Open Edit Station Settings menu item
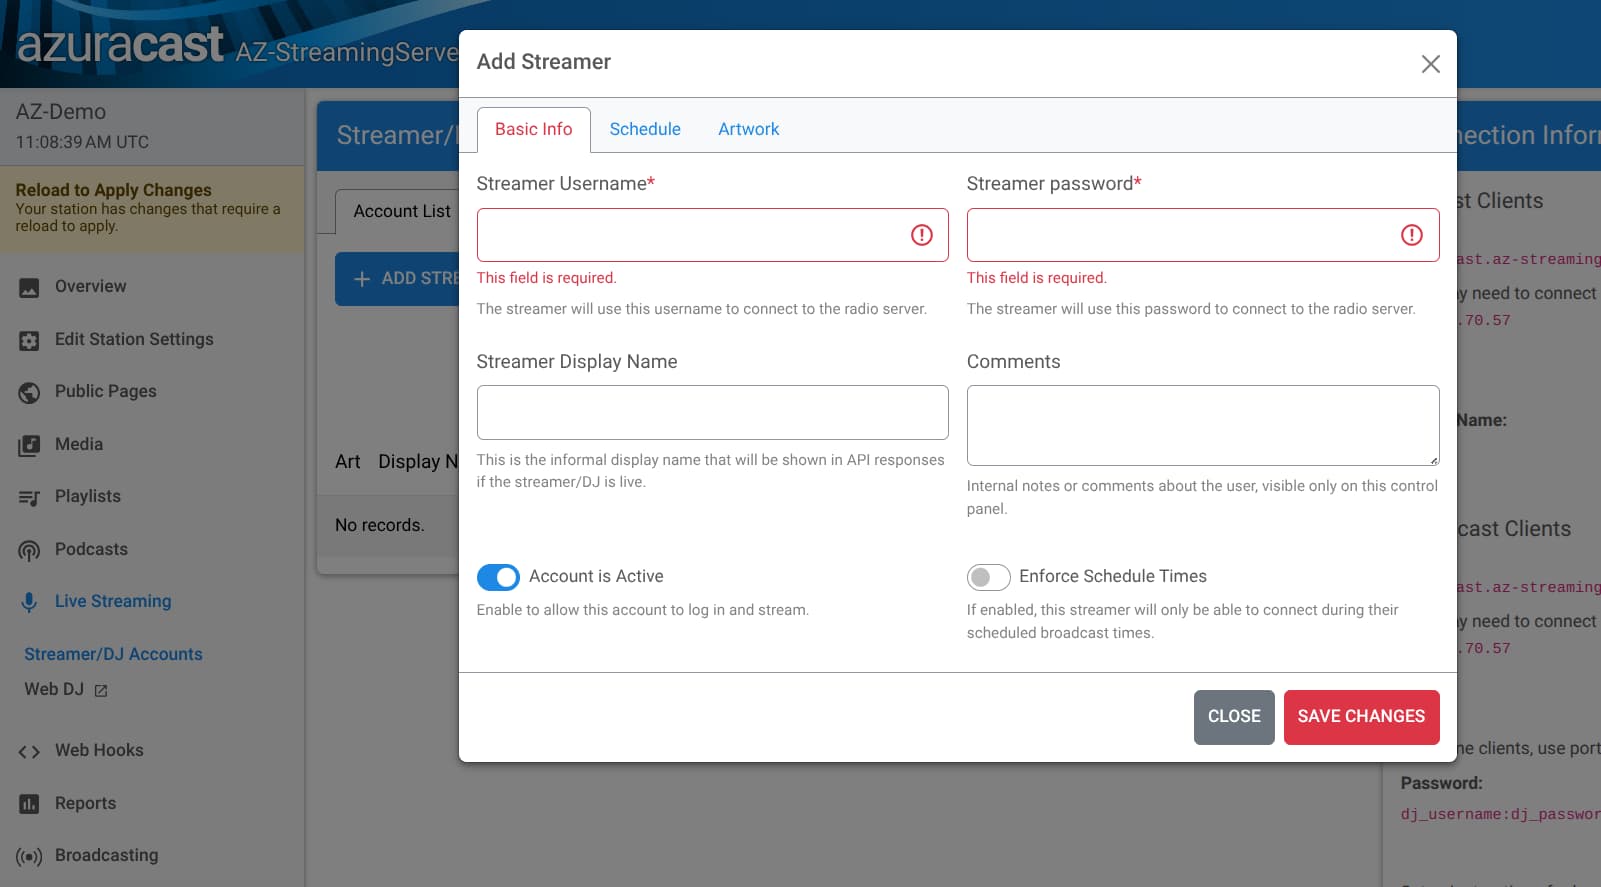Viewport: 1601px width, 887px height. click(x=152, y=339)
